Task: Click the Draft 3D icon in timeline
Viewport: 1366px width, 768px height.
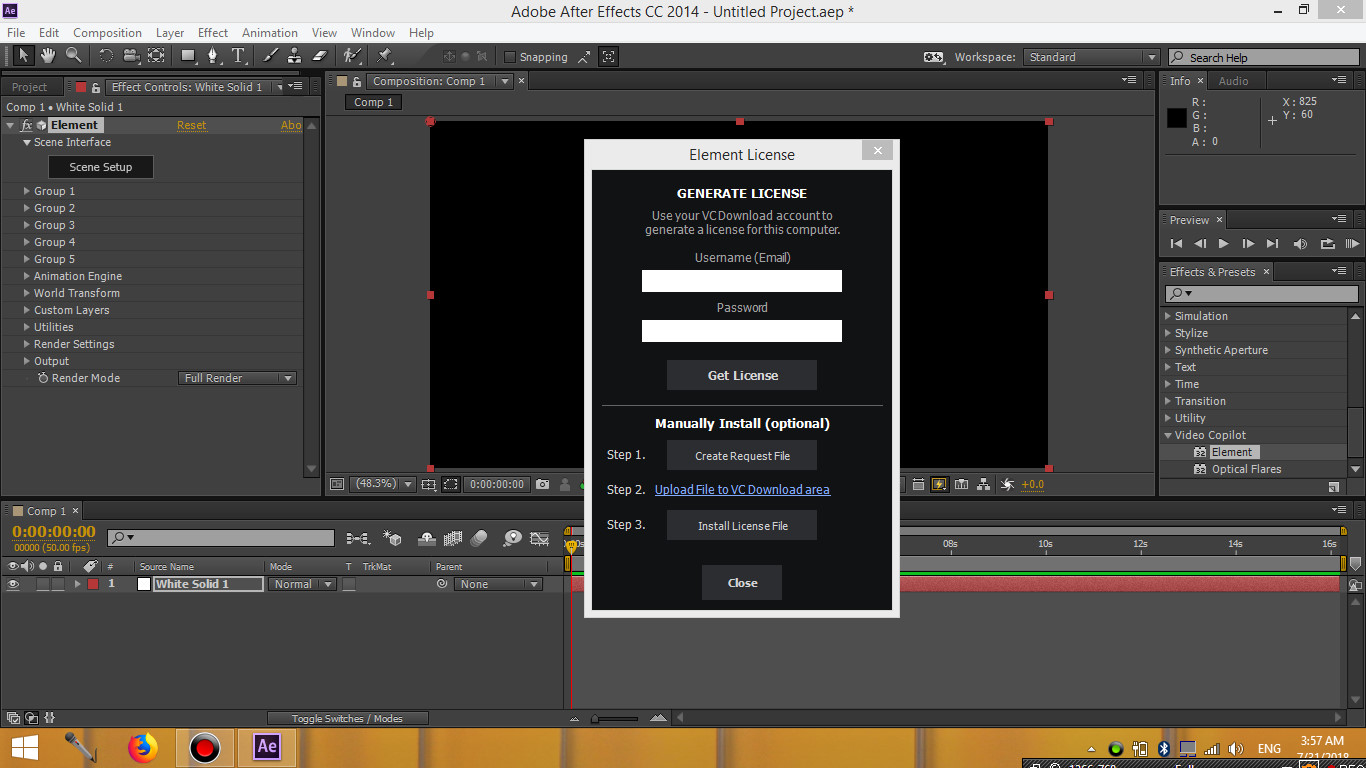Action: 392,538
